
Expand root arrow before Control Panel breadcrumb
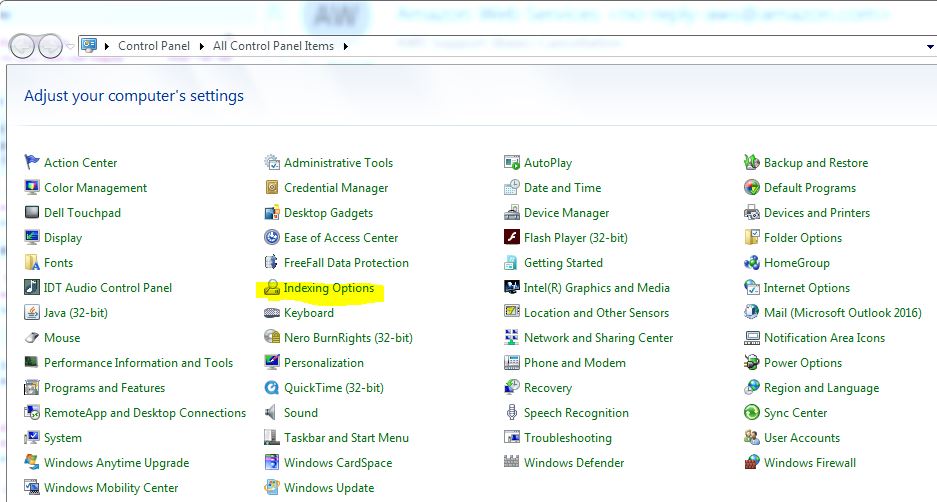coord(106,46)
